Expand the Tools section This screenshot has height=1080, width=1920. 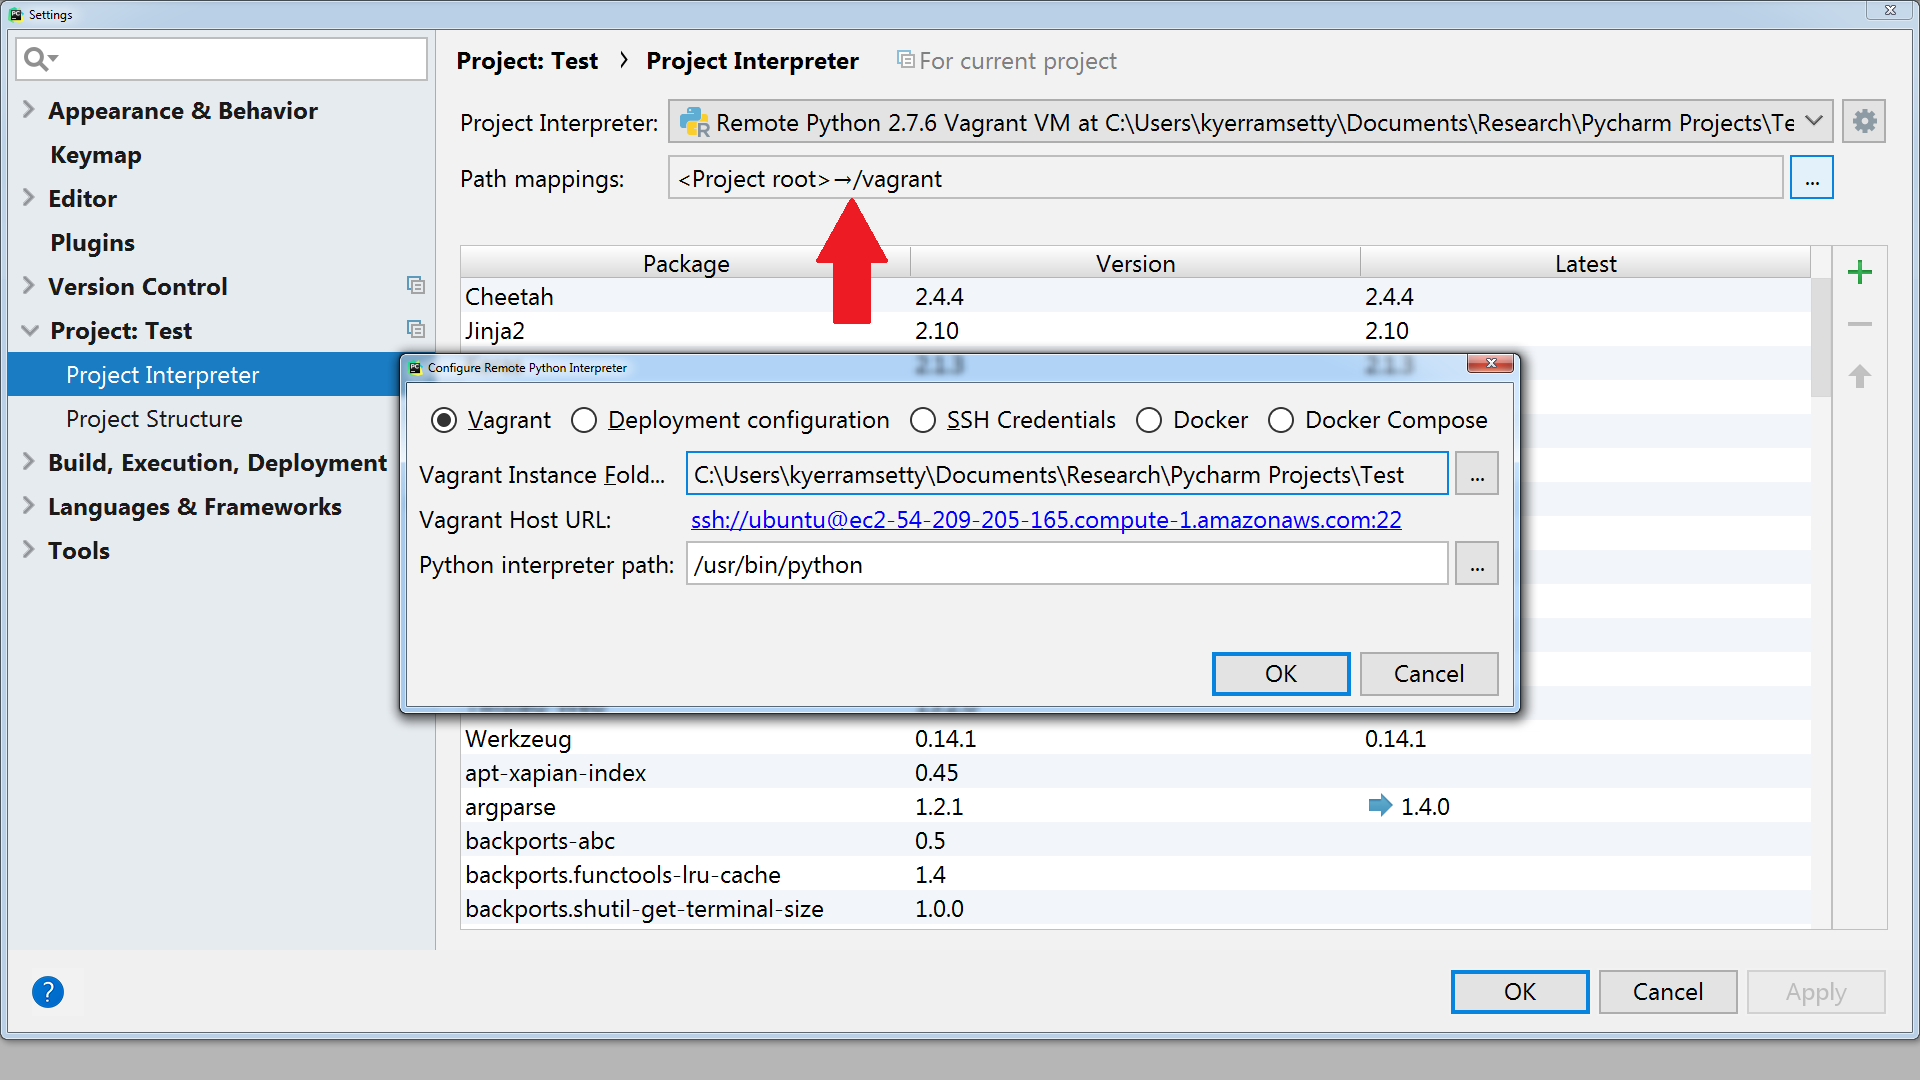(x=29, y=550)
